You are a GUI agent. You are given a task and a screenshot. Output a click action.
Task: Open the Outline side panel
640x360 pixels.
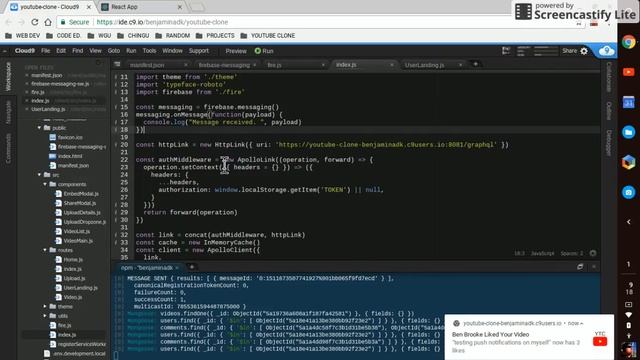(609, 111)
